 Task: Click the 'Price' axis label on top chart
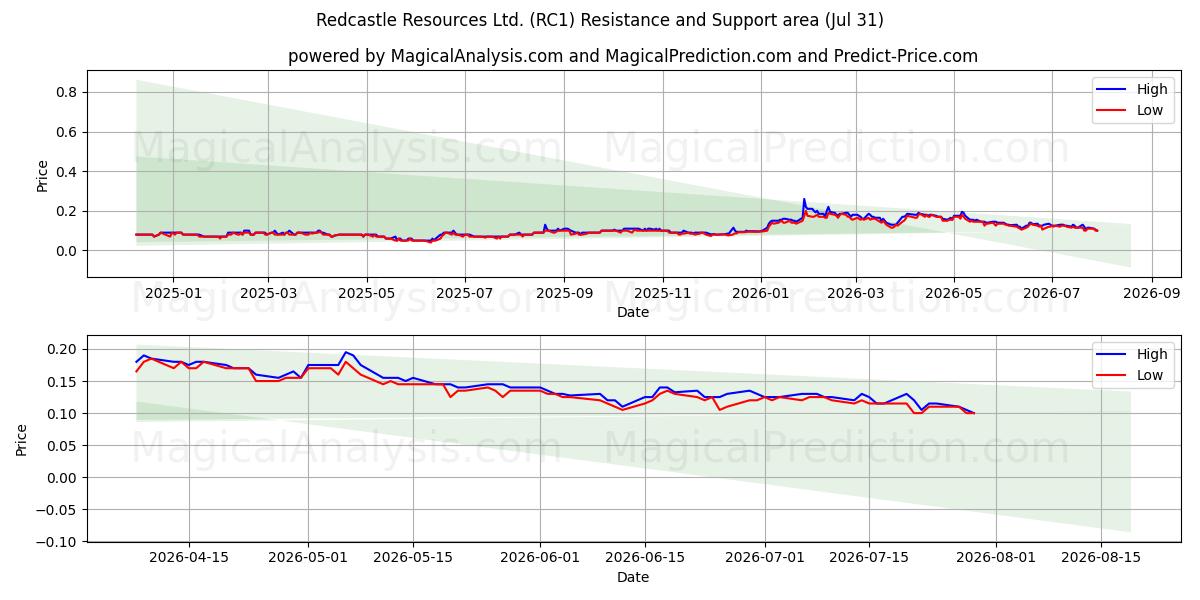(42, 174)
